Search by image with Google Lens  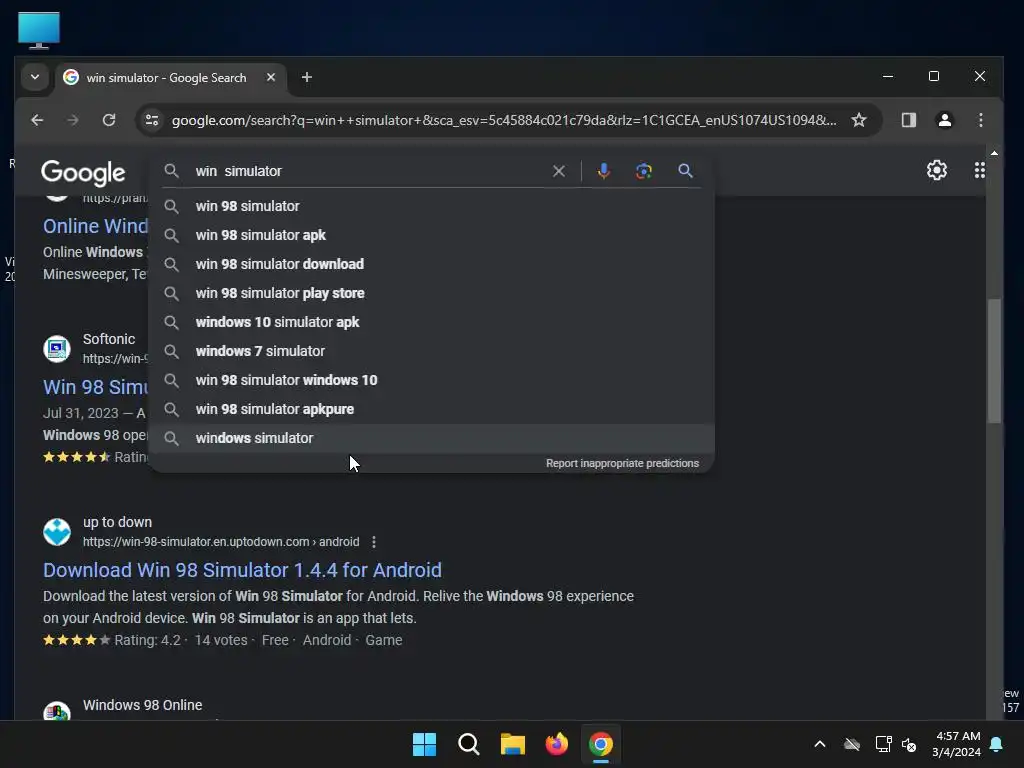[x=644, y=171]
